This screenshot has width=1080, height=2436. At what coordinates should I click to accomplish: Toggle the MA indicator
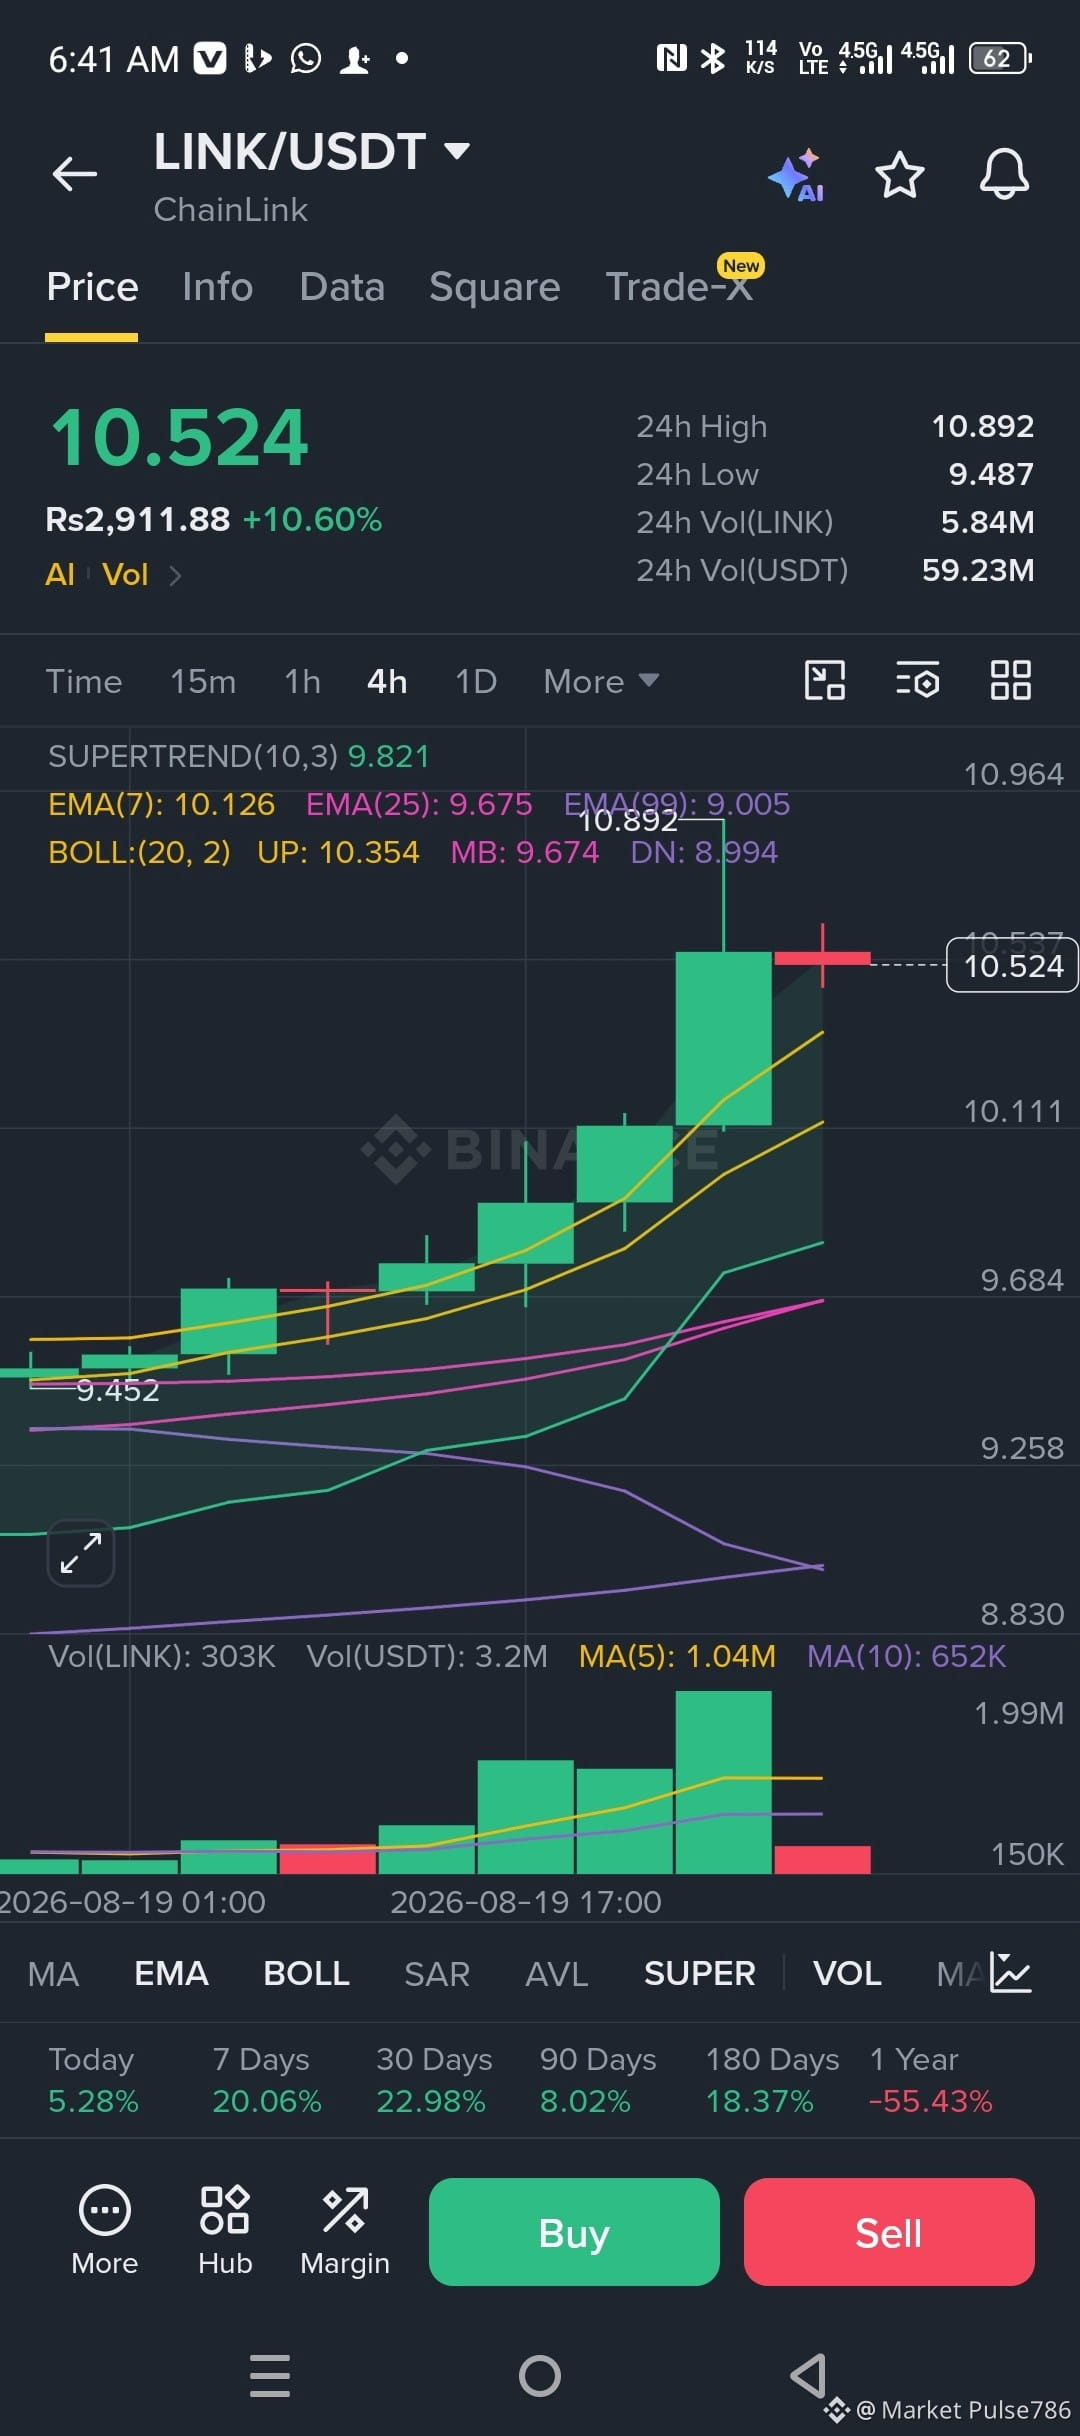53,1973
